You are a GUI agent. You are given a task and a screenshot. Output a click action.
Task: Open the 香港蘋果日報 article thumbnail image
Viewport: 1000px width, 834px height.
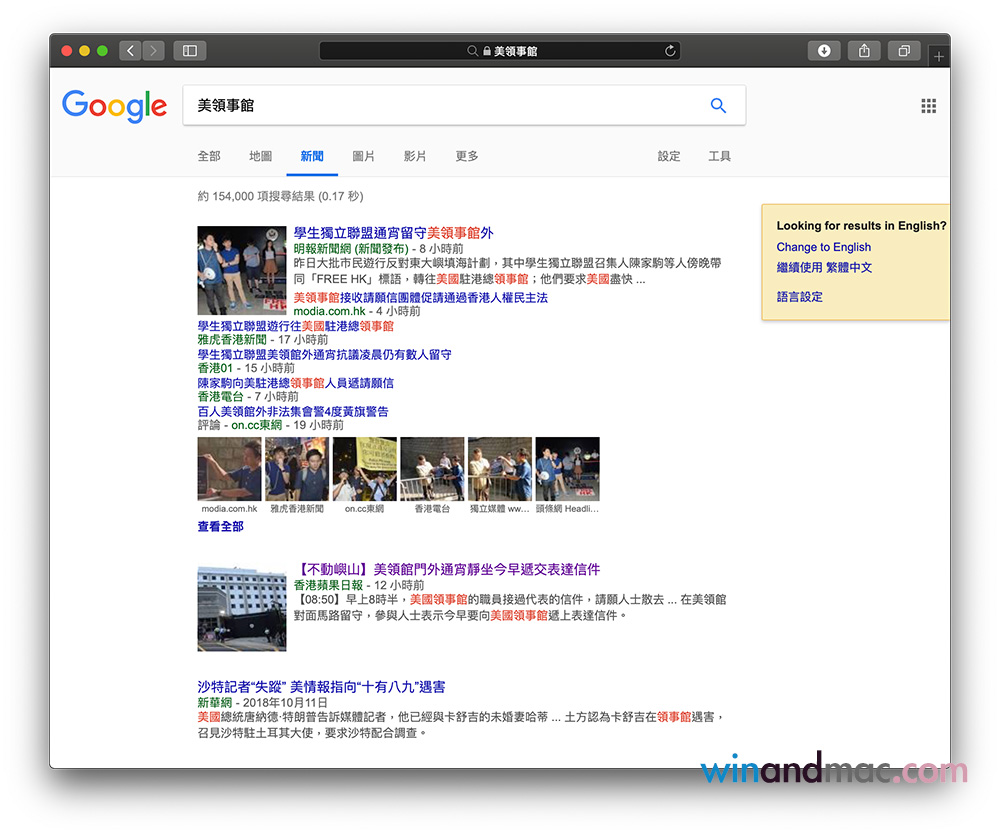coord(242,607)
